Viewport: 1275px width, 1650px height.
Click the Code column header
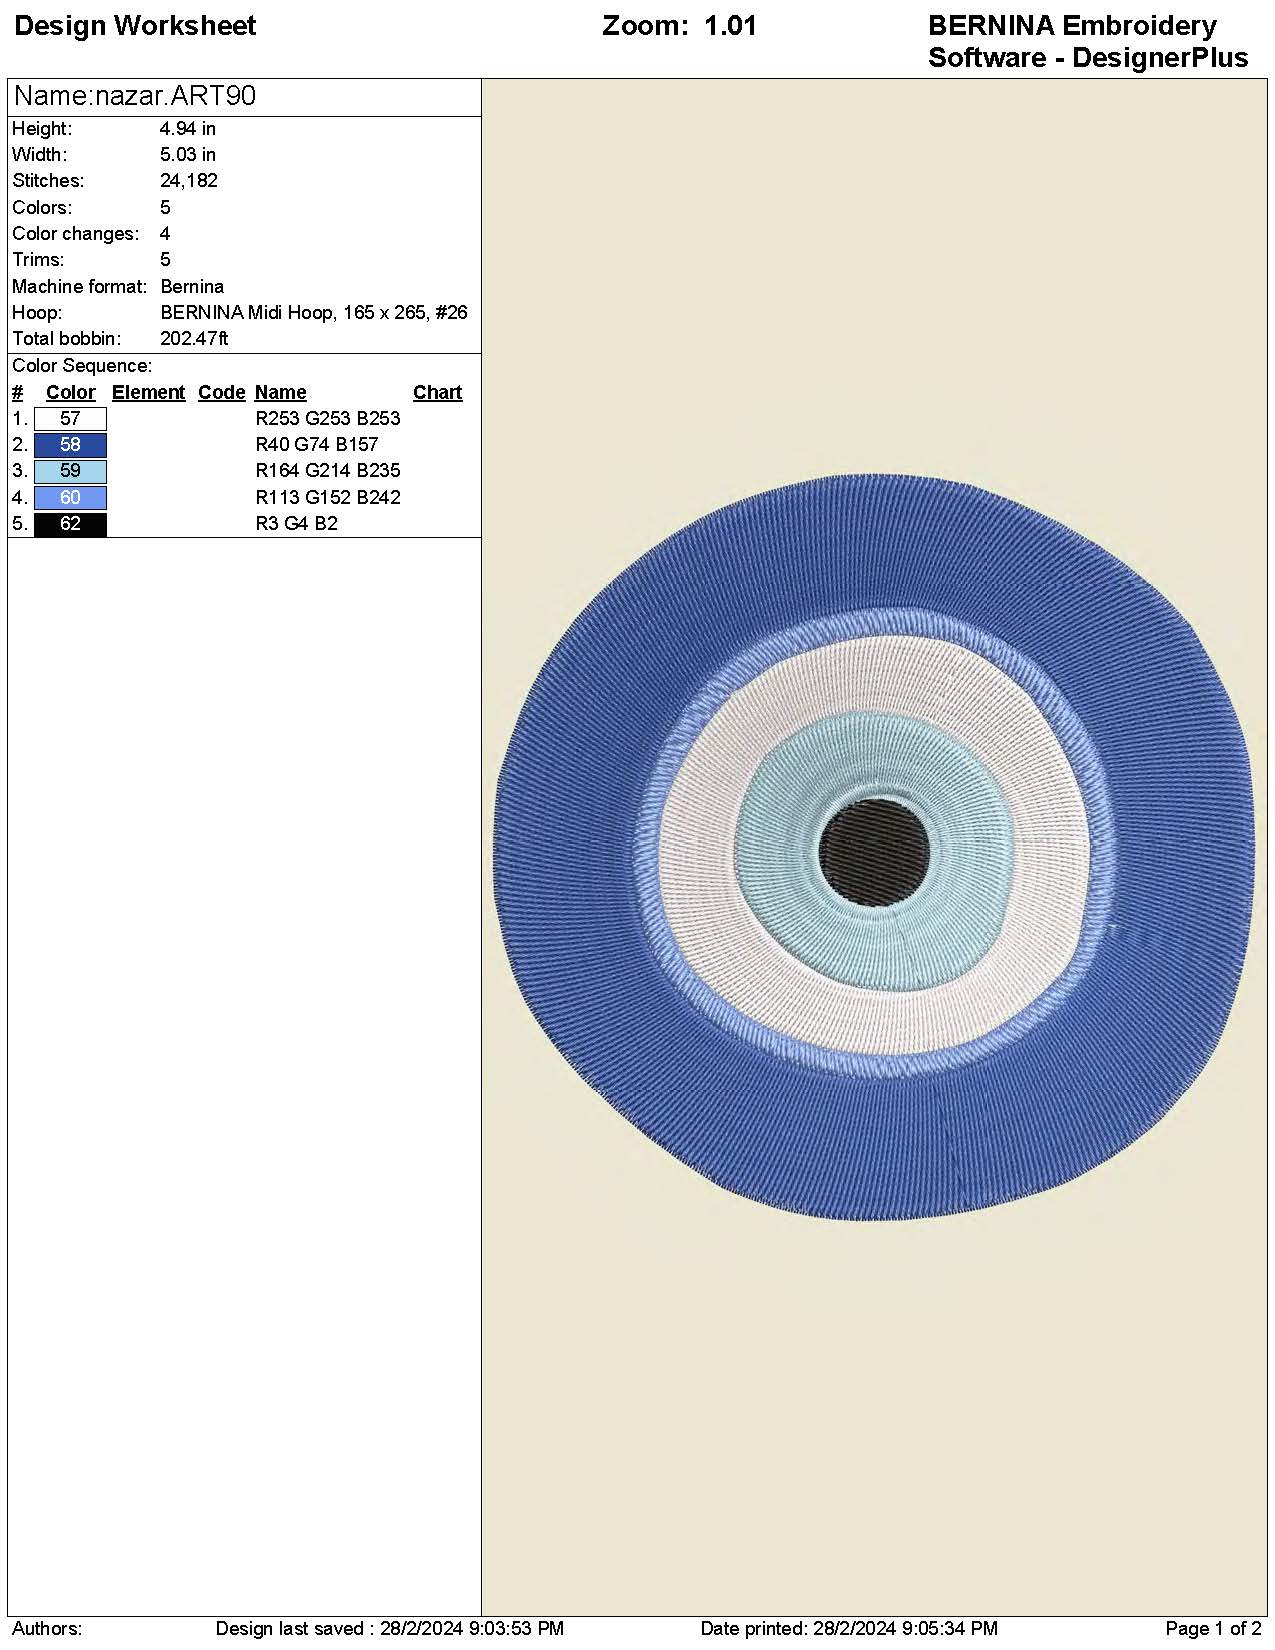[x=221, y=393]
